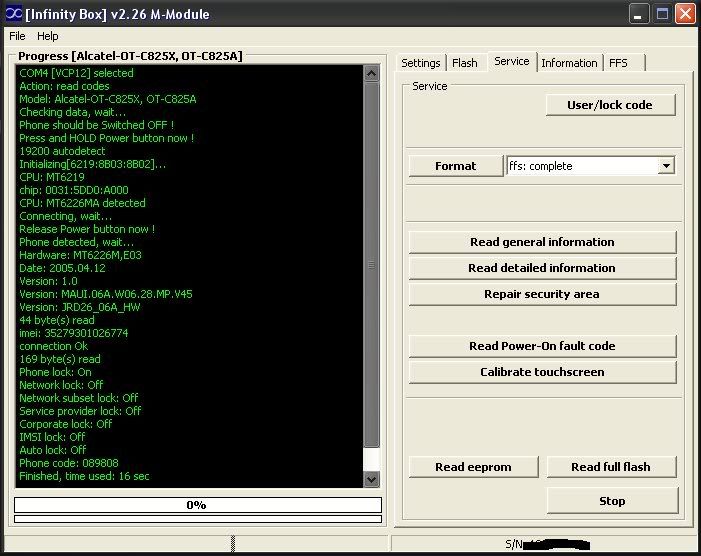
Task: Click log line 'imei: 35279301026774'
Action: (x=73, y=333)
